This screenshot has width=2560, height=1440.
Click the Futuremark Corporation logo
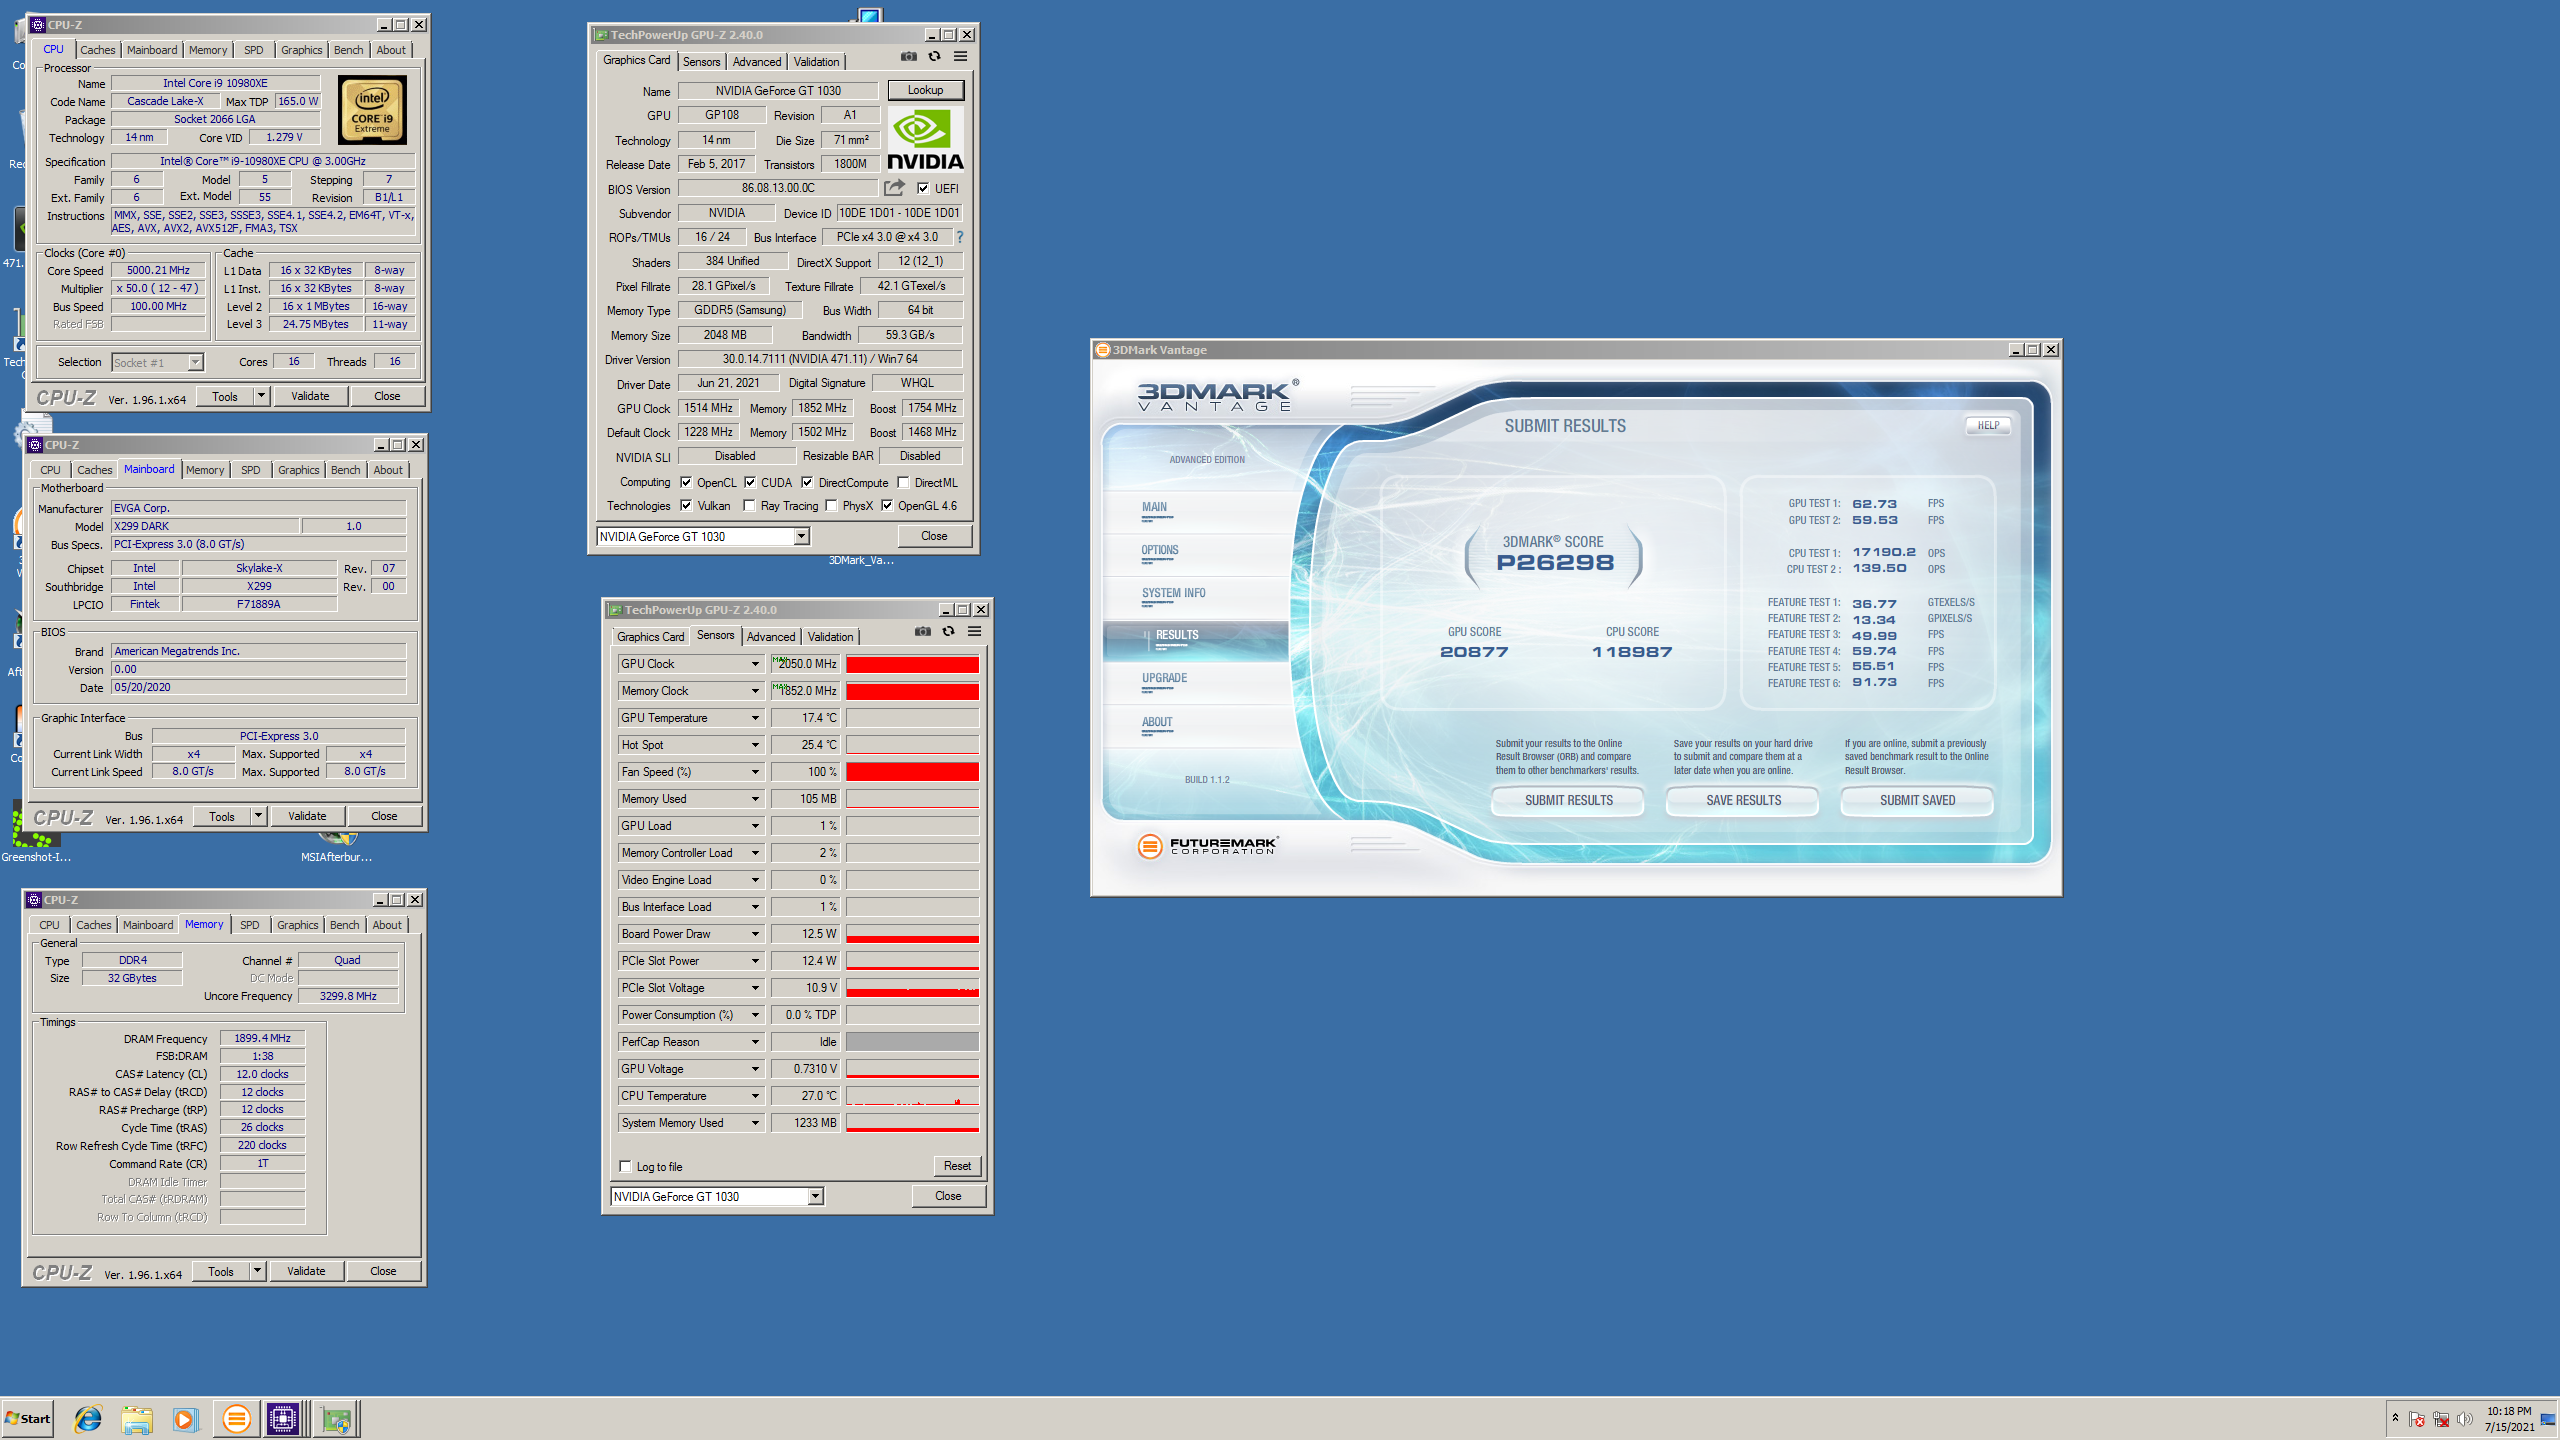(1207, 846)
